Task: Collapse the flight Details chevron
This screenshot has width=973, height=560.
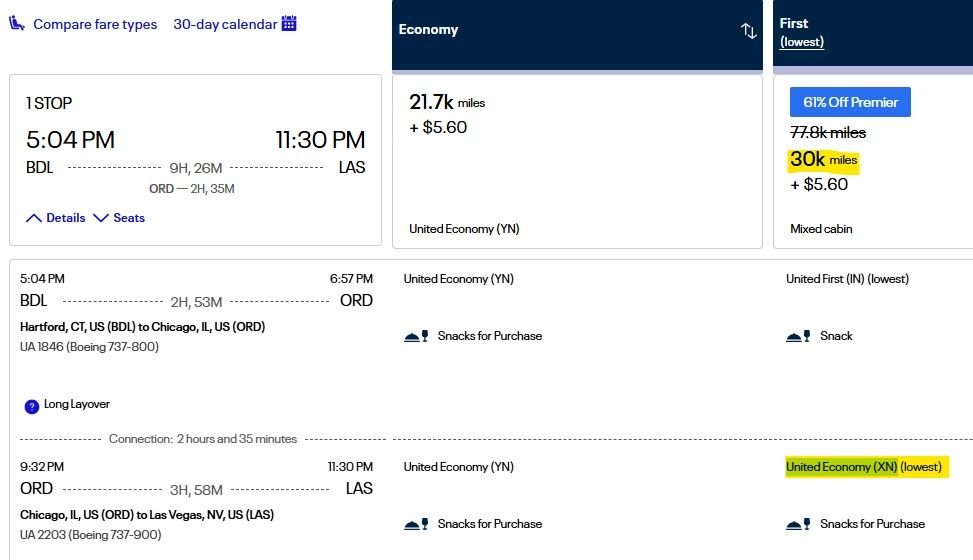Action: [34, 218]
